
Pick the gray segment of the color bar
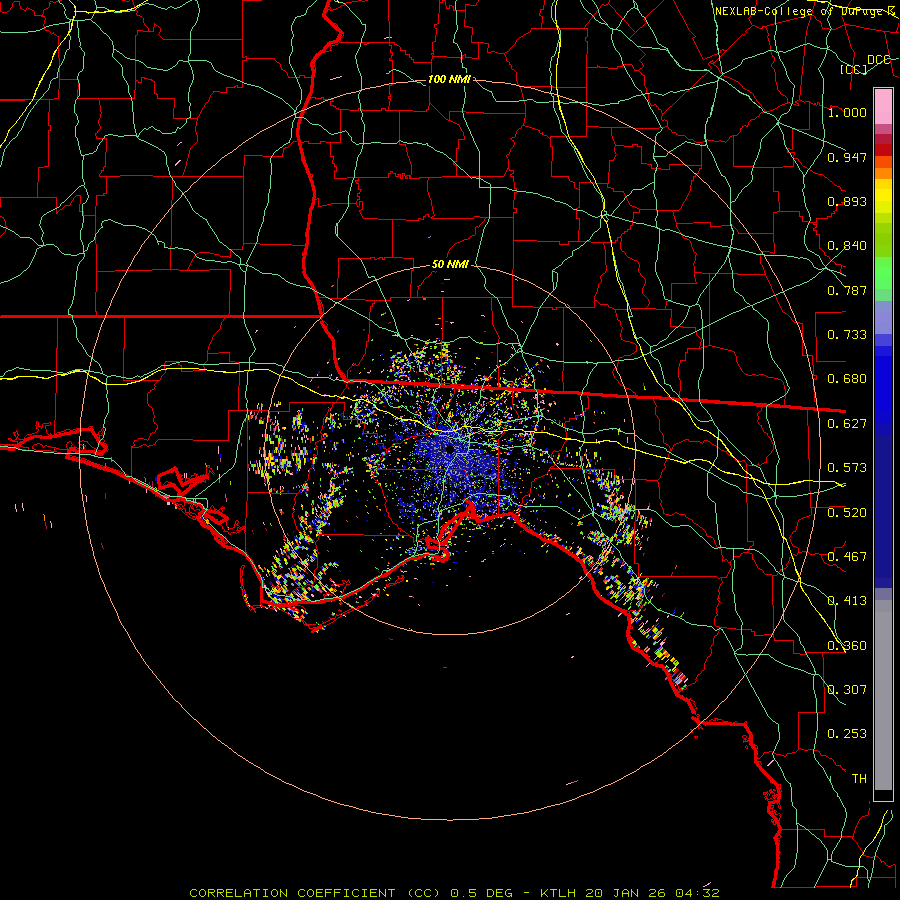883,695
